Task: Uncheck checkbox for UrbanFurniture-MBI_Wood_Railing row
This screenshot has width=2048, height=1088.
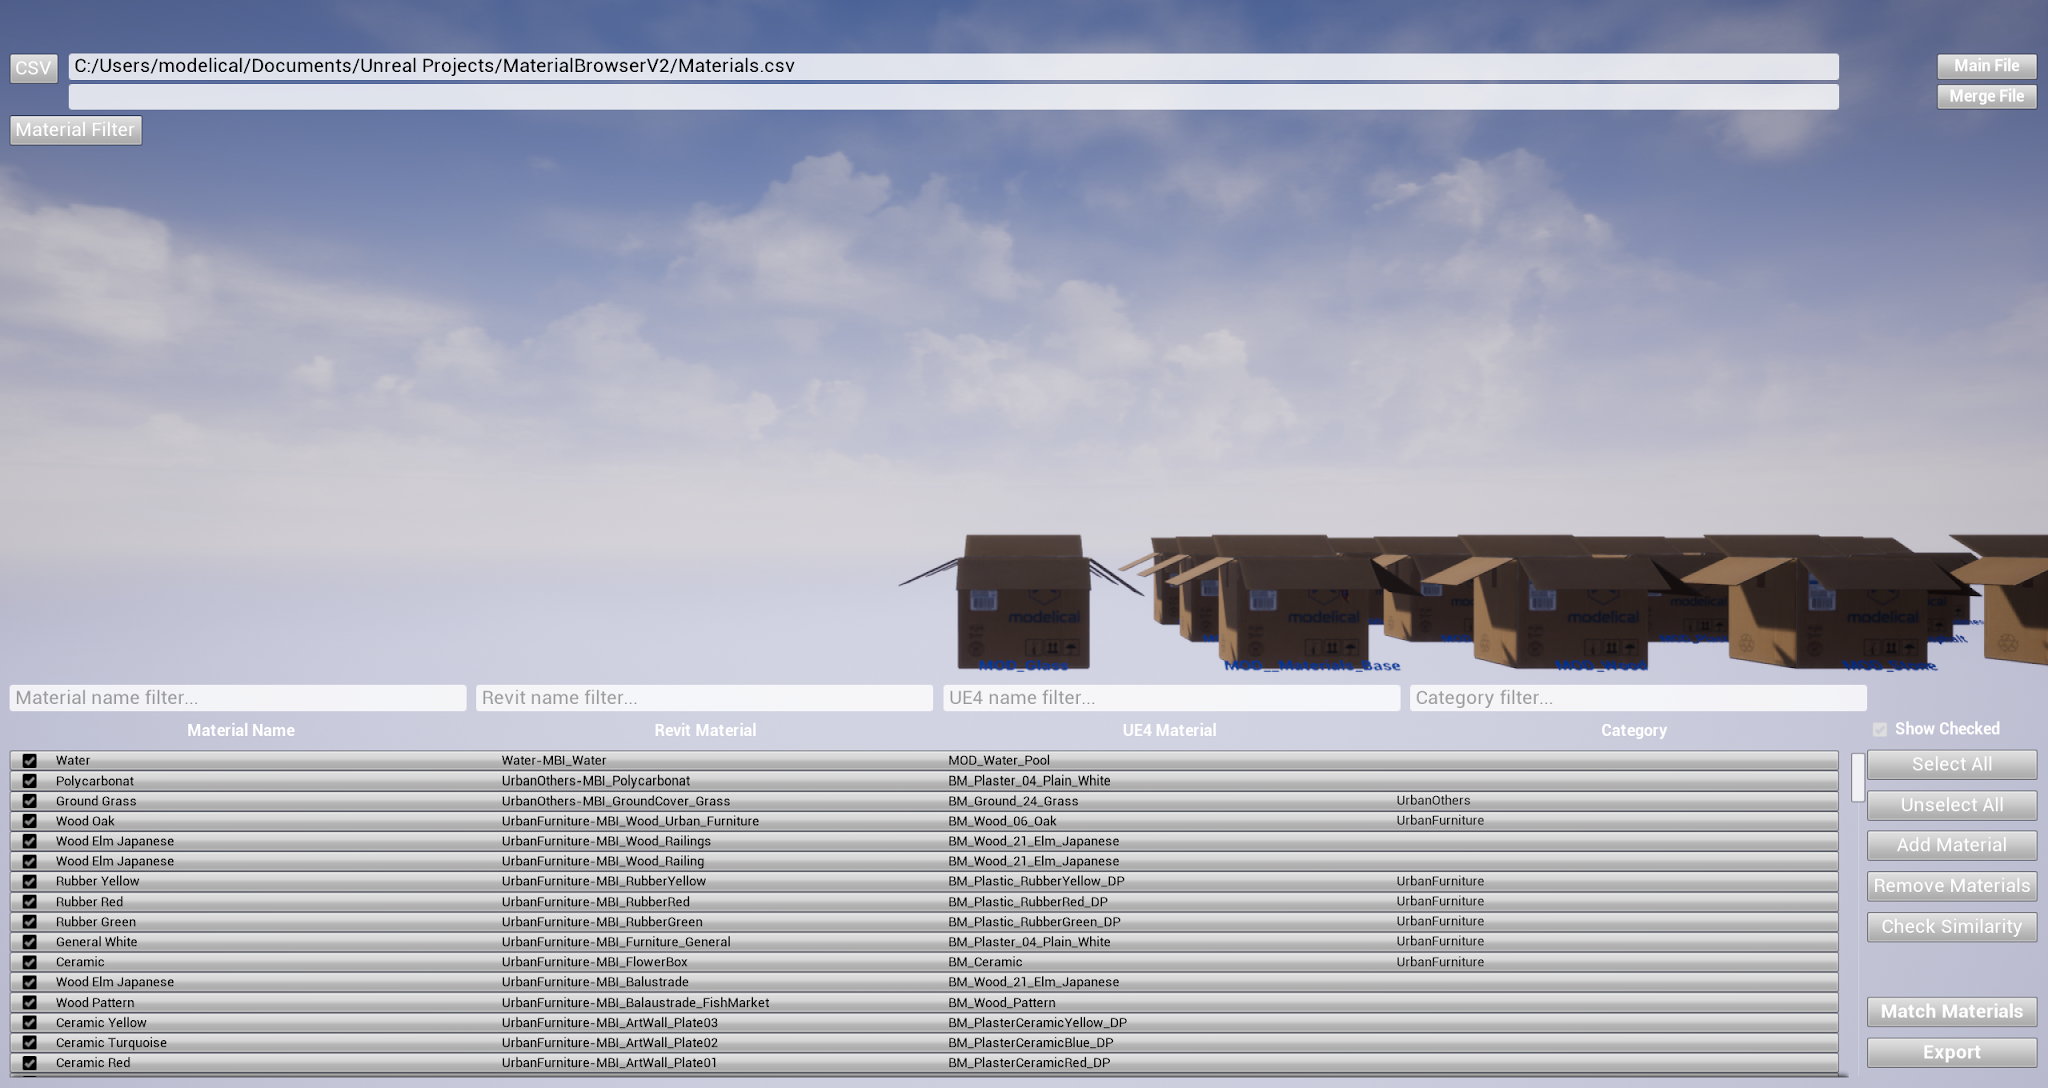Action: (x=30, y=861)
